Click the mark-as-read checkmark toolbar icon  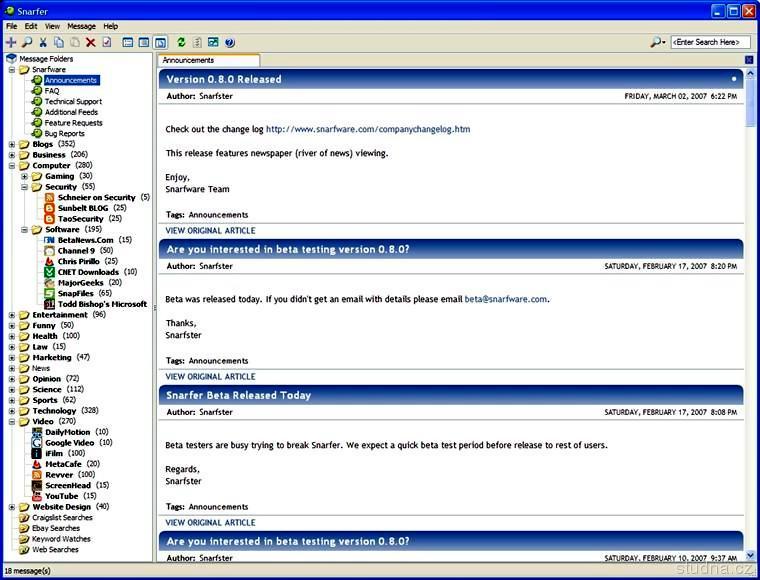(x=107, y=42)
